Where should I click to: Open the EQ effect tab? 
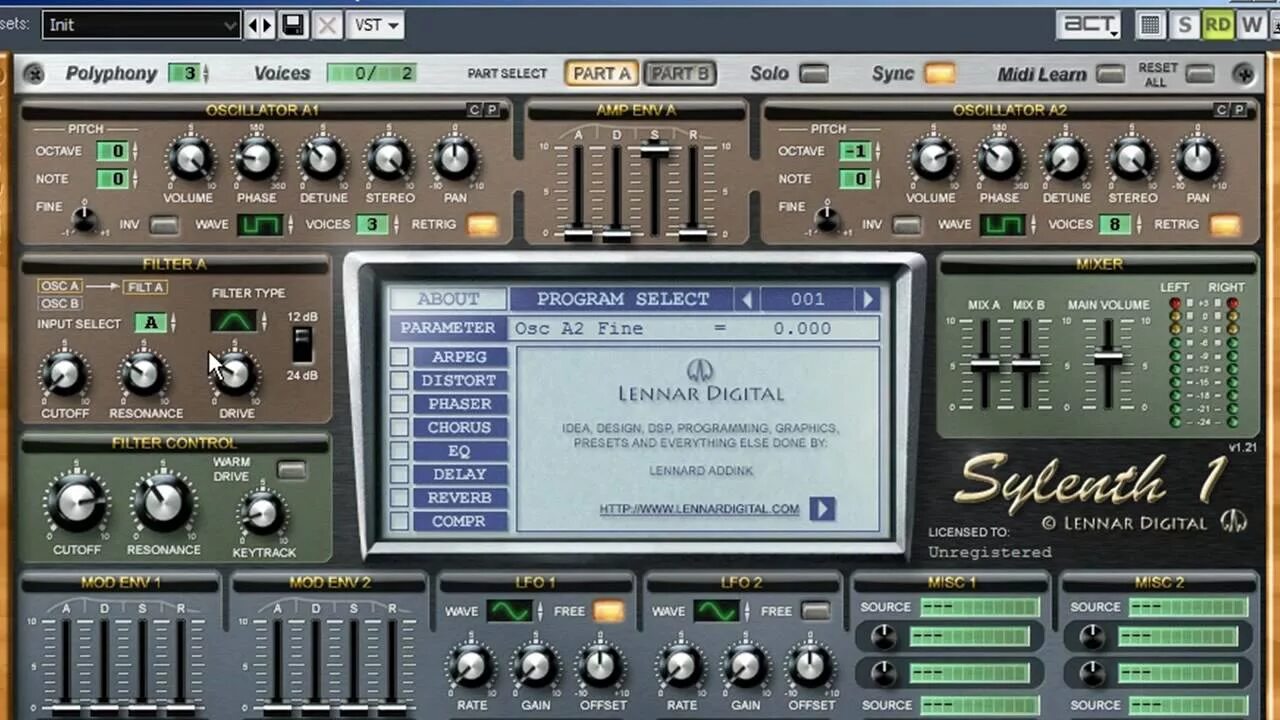459,451
